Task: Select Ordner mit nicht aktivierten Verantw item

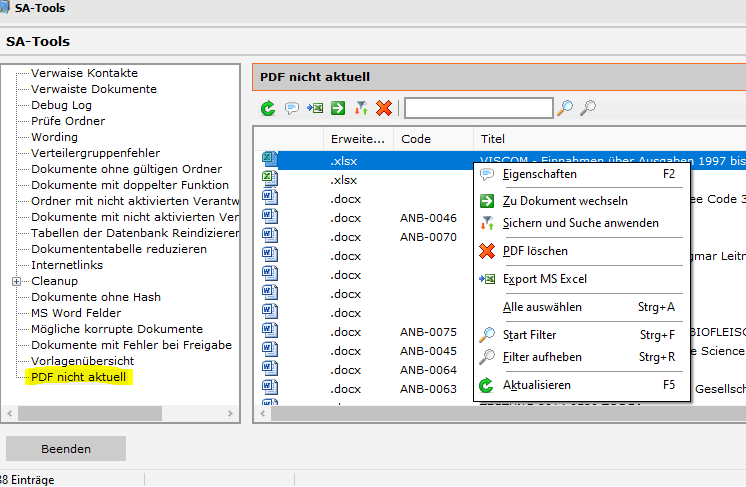Action: [x=135, y=201]
